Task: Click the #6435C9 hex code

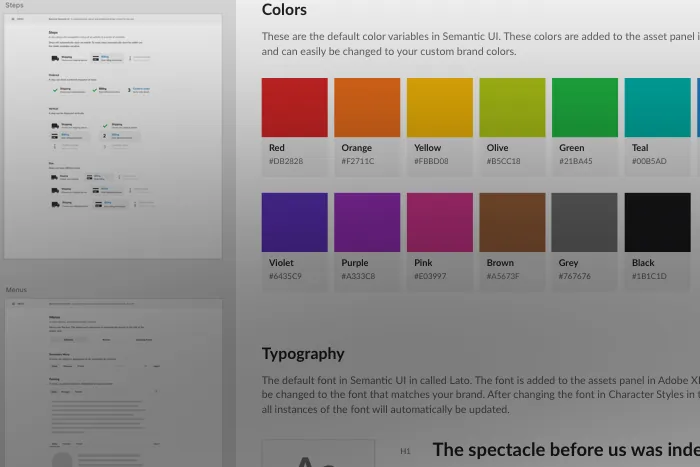Action: (x=285, y=276)
